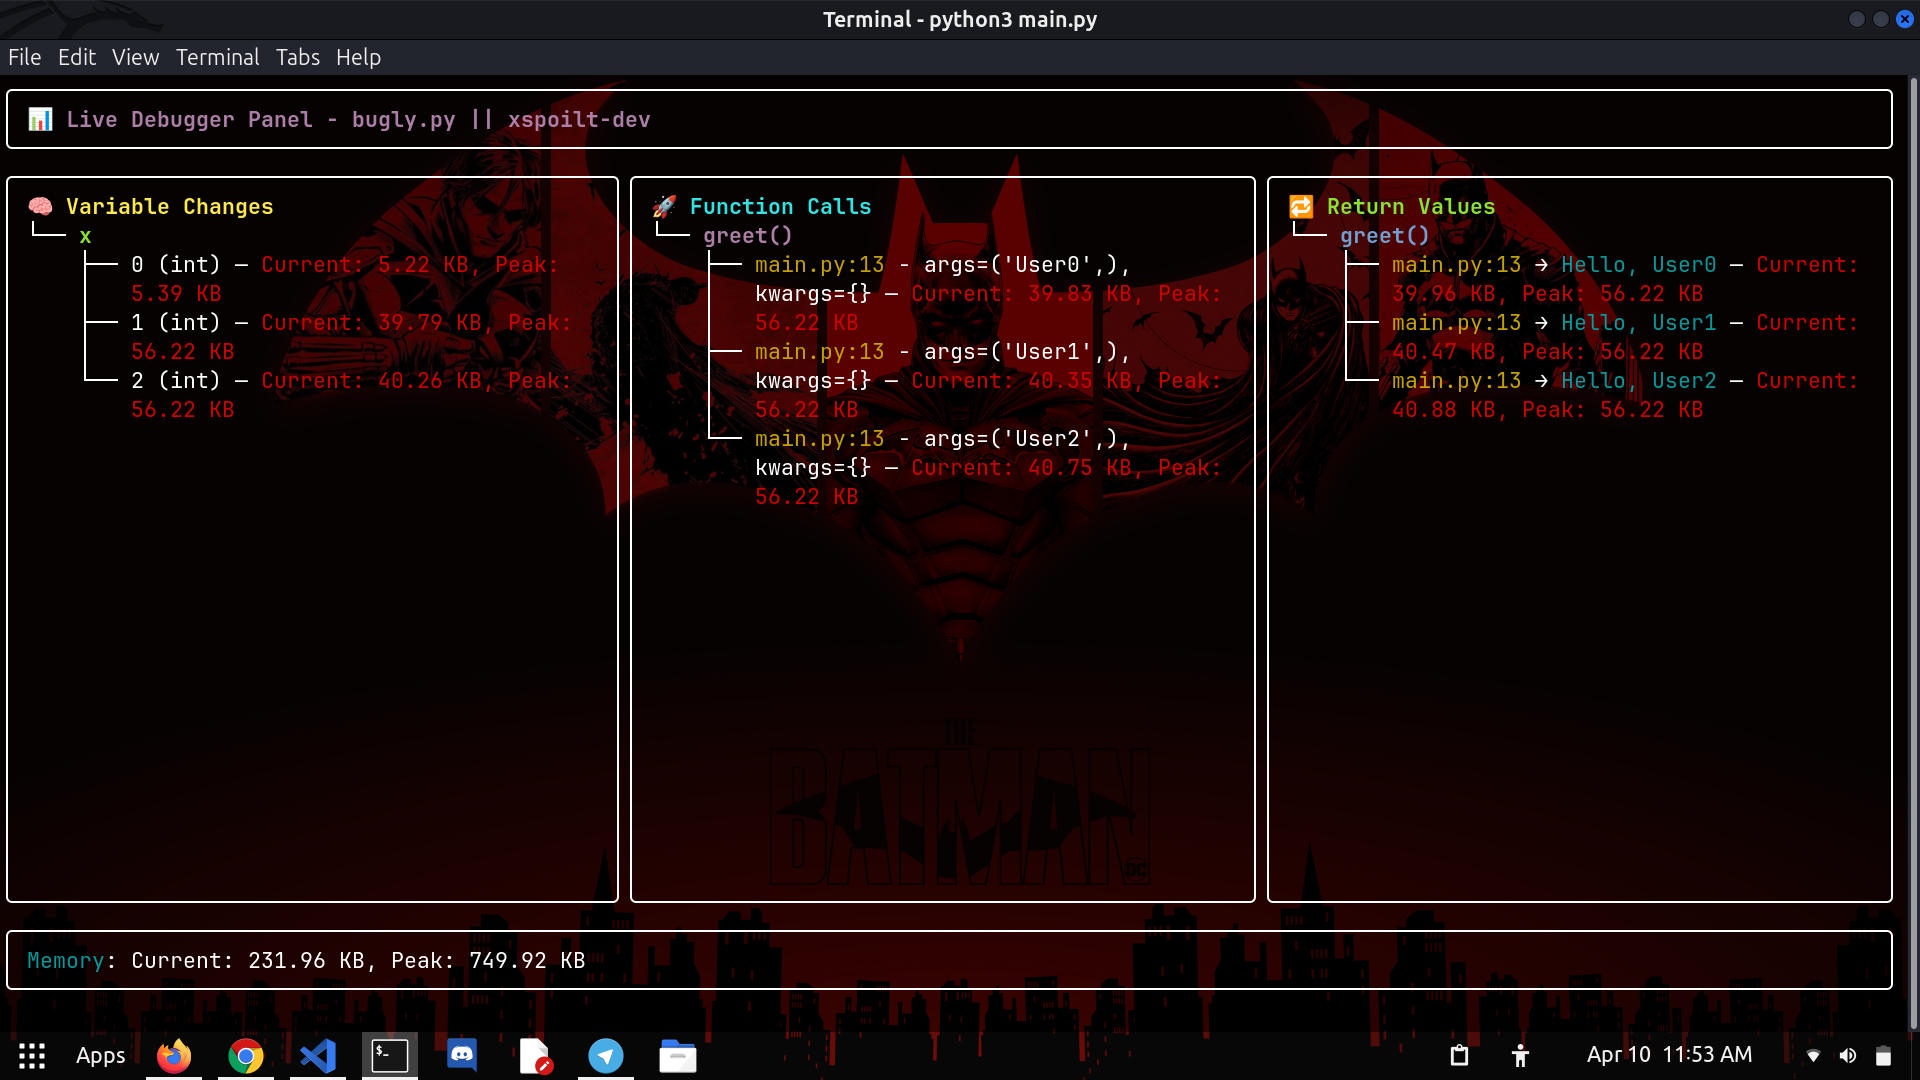Viewport: 1920px width, 1080px height.
Task: Click the x node under Variable Changes
Action: pos(85,237)
